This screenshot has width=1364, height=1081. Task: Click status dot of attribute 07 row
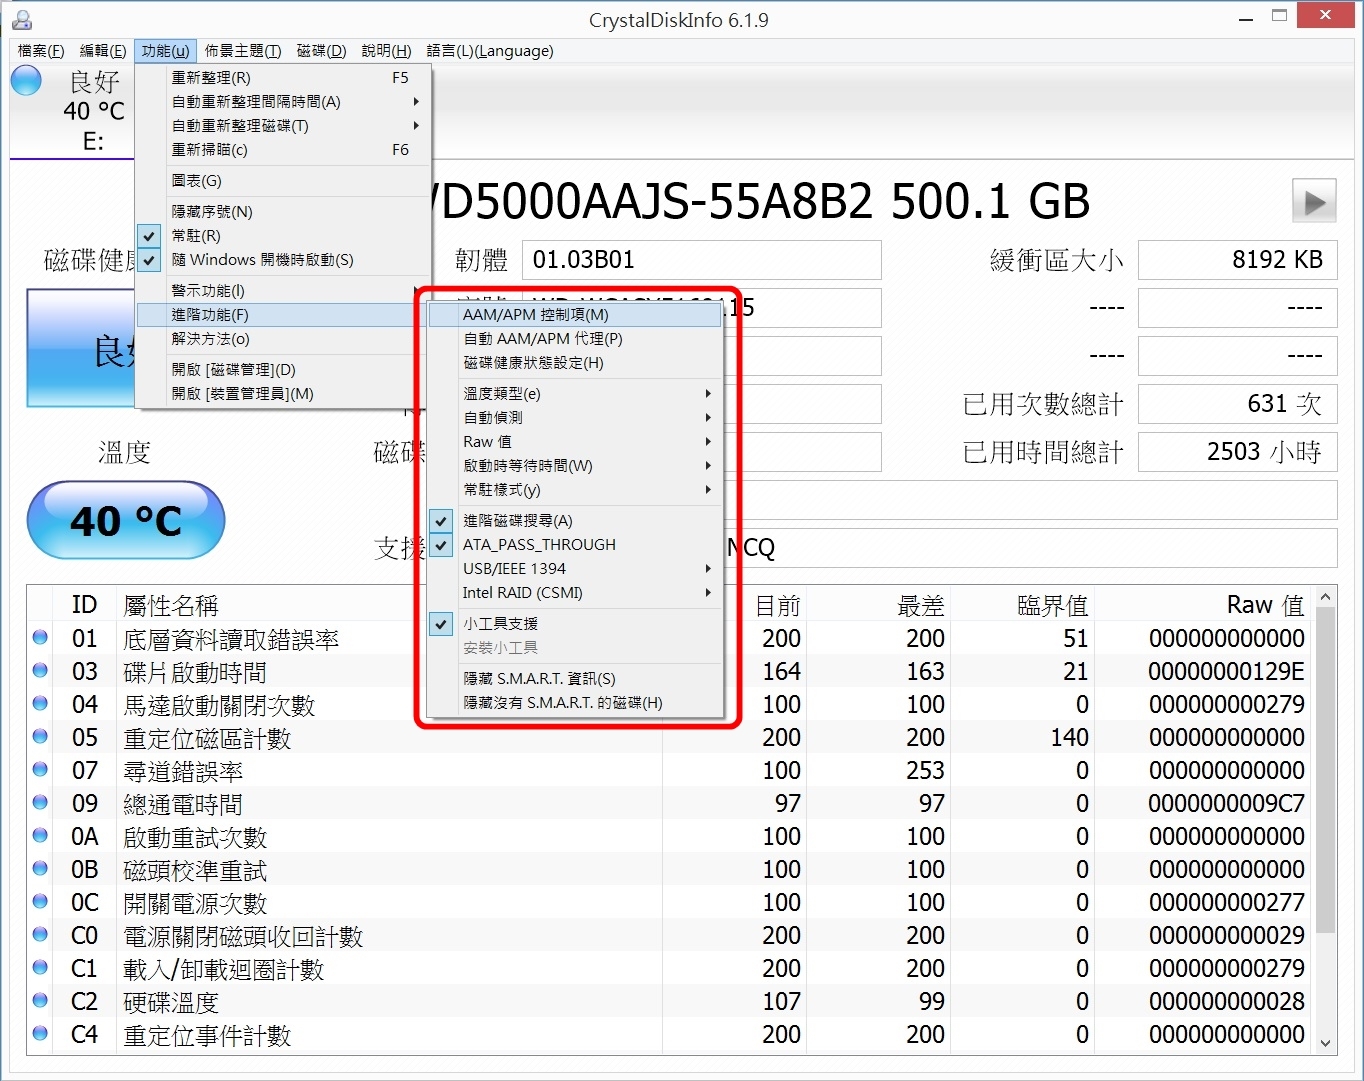coord(40,770)
